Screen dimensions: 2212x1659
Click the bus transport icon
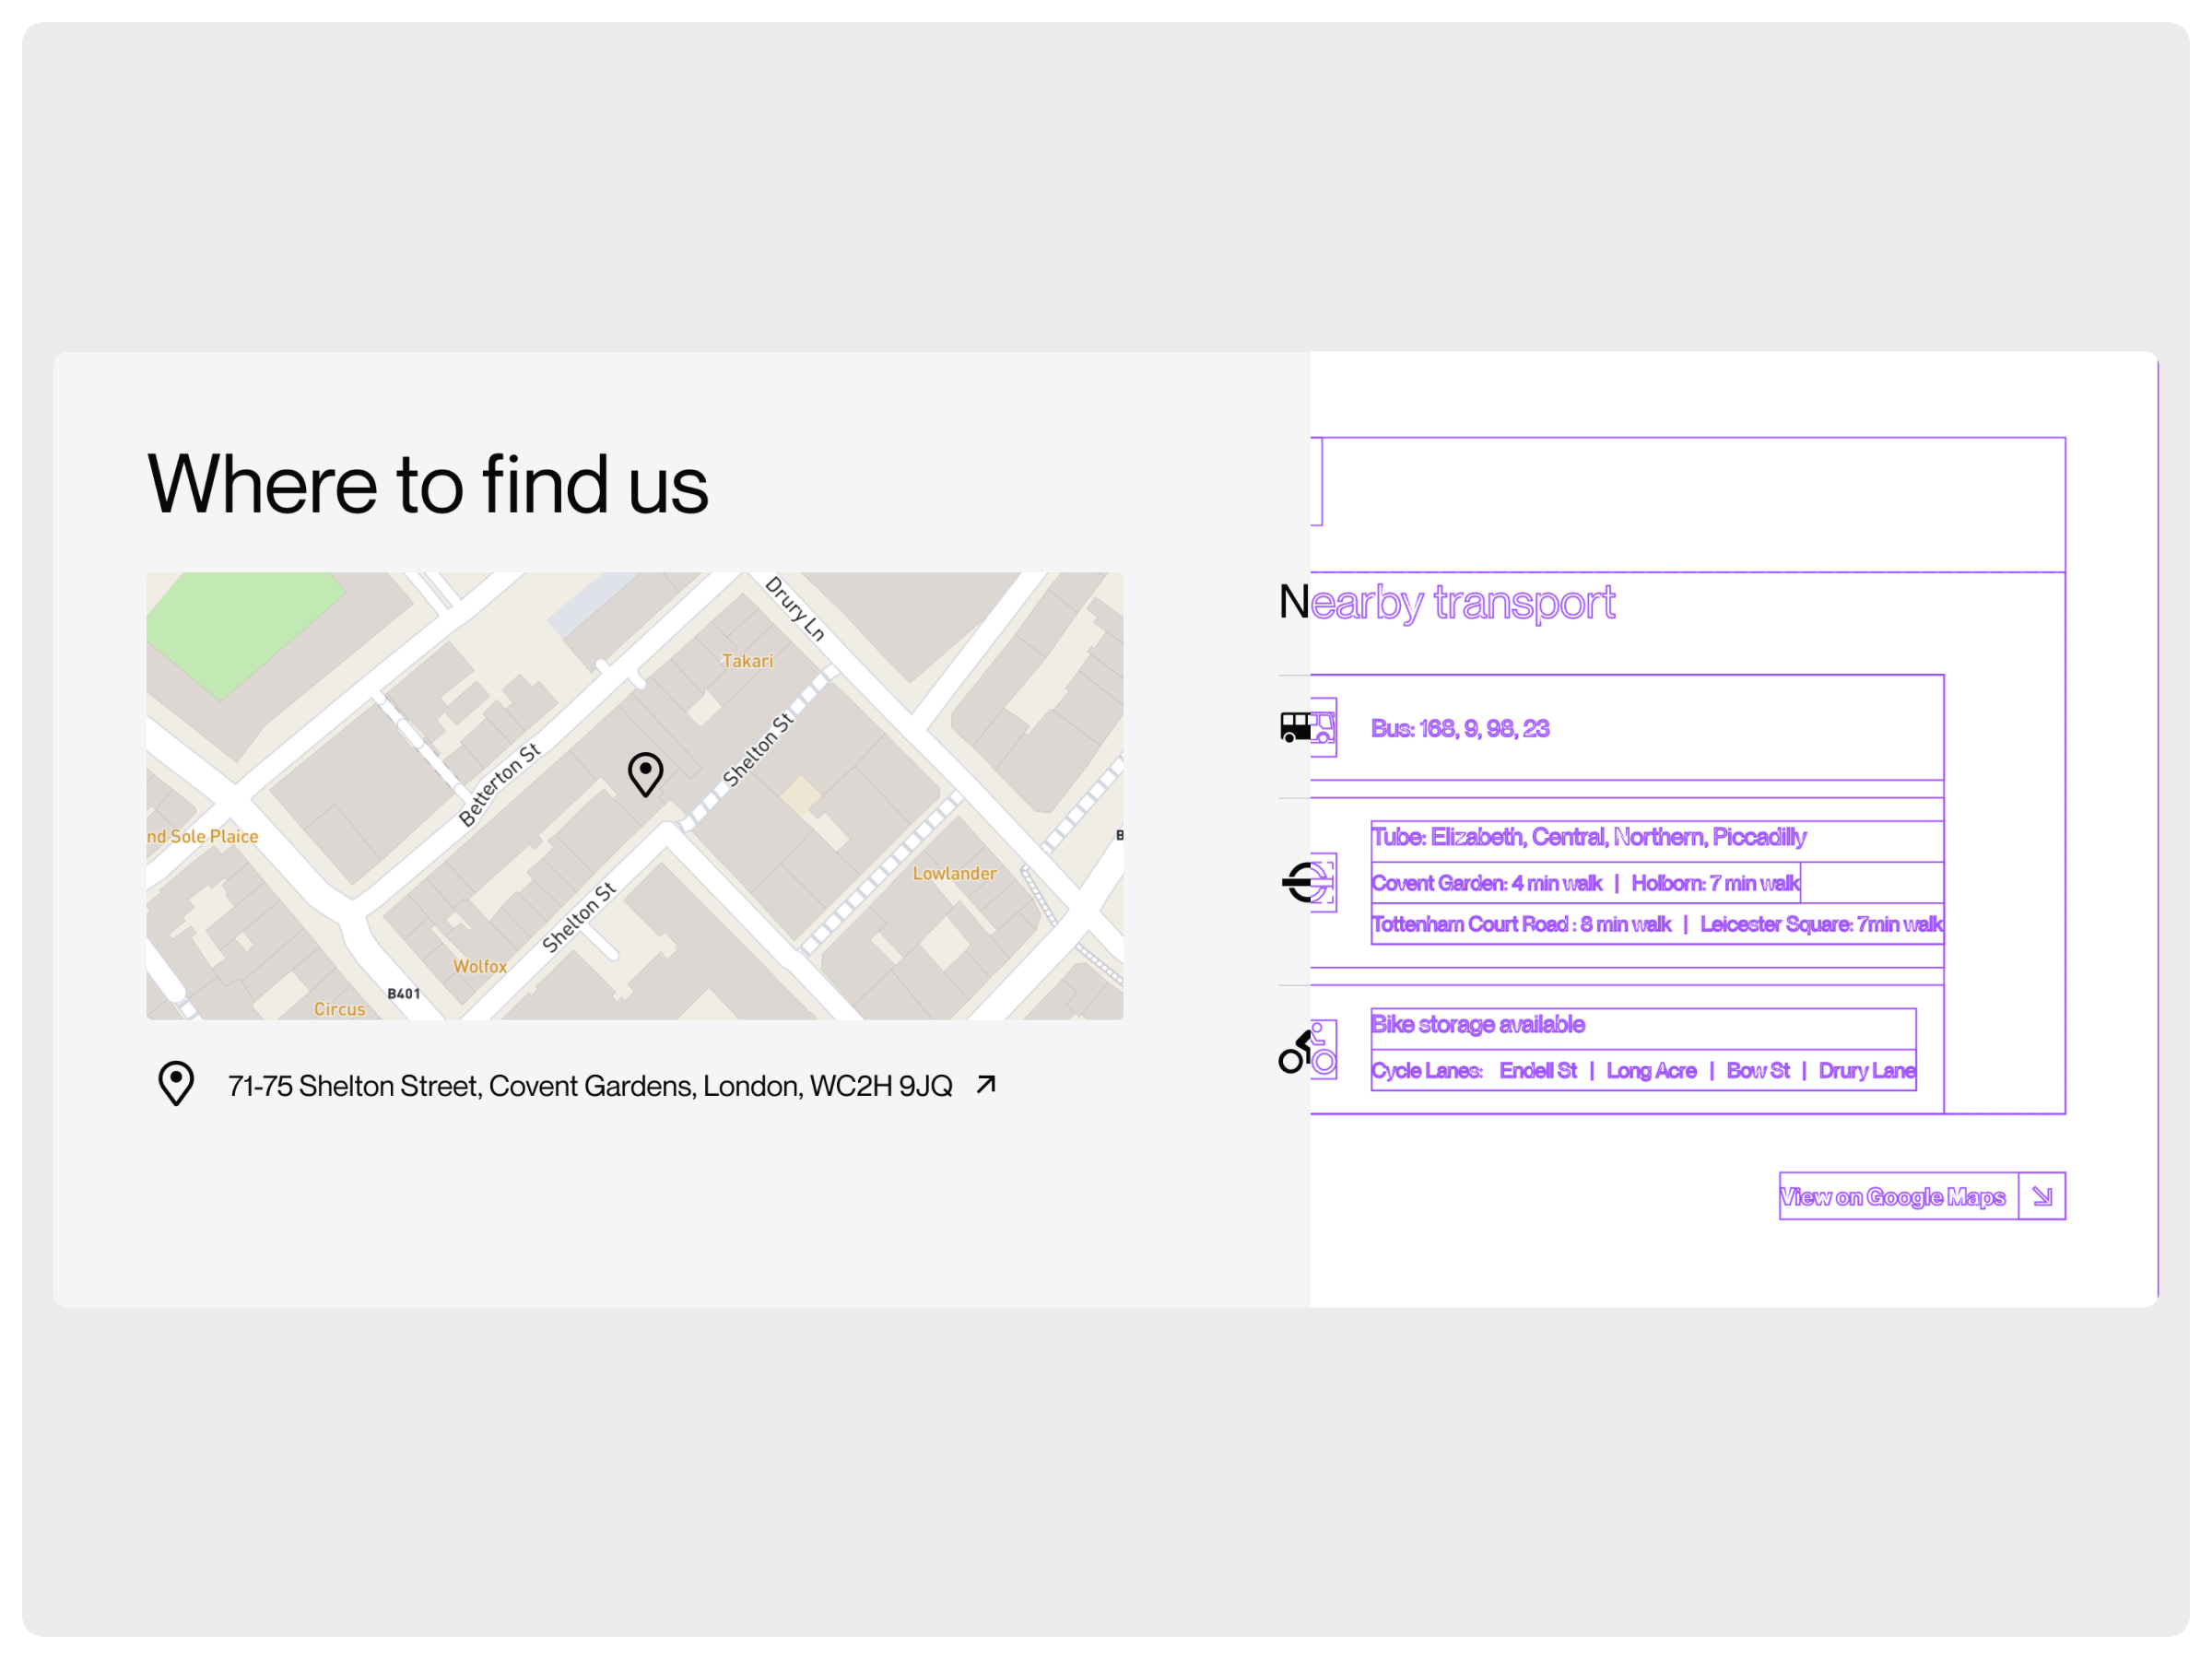click(x=1307, y=727)
